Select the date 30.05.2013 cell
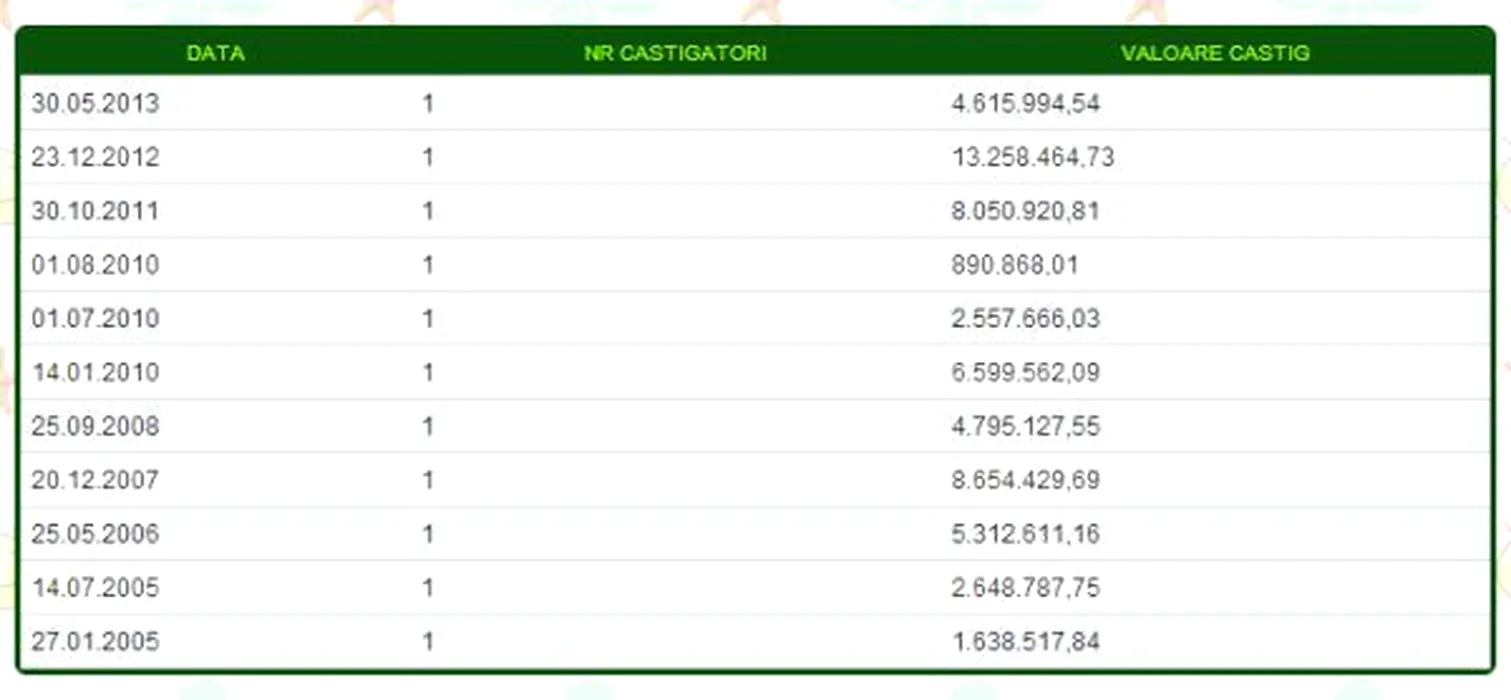Viewport: 1511px width, 700px height. tap(95, 103)
